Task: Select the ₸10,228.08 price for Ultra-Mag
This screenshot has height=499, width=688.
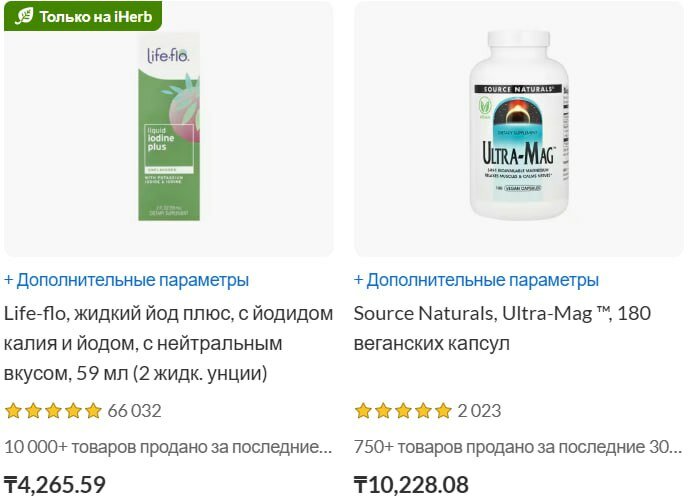Action: click(x=411, y=485)
